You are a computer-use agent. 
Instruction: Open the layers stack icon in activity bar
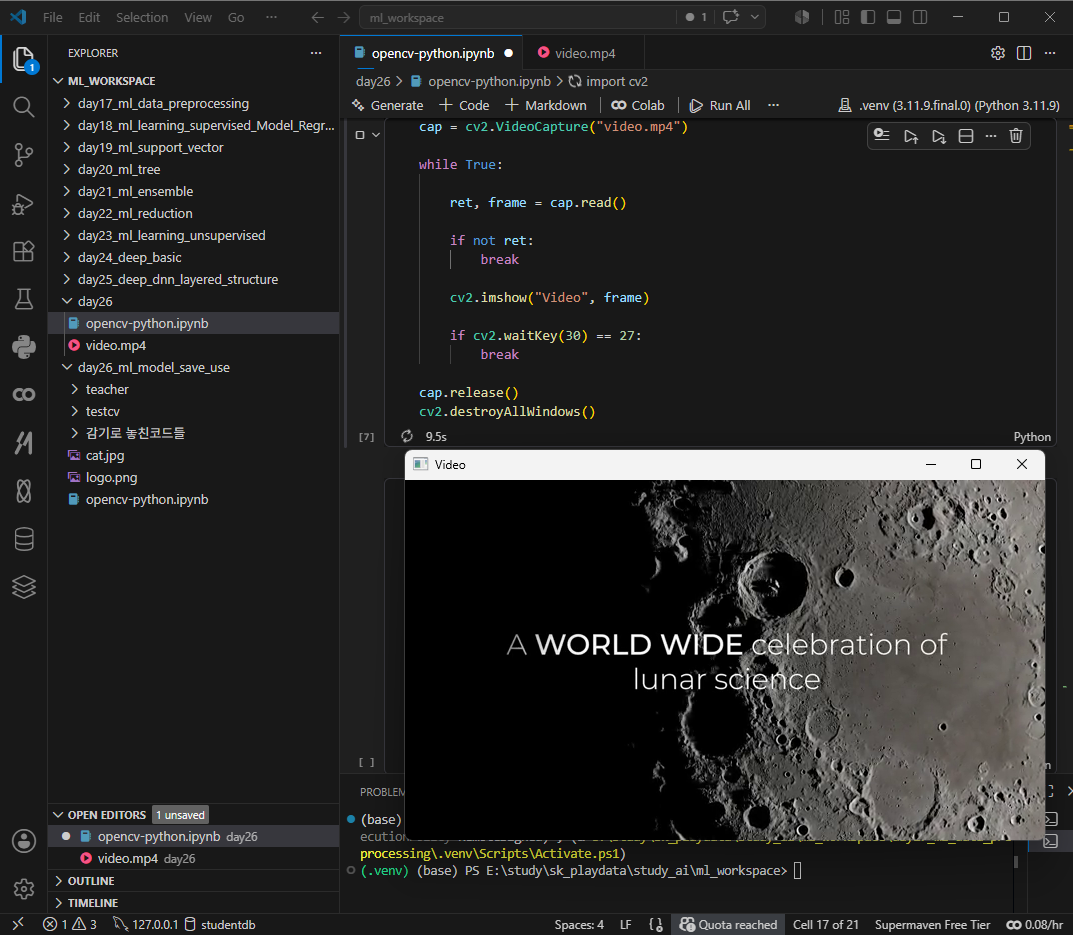(x=24, y=587)
